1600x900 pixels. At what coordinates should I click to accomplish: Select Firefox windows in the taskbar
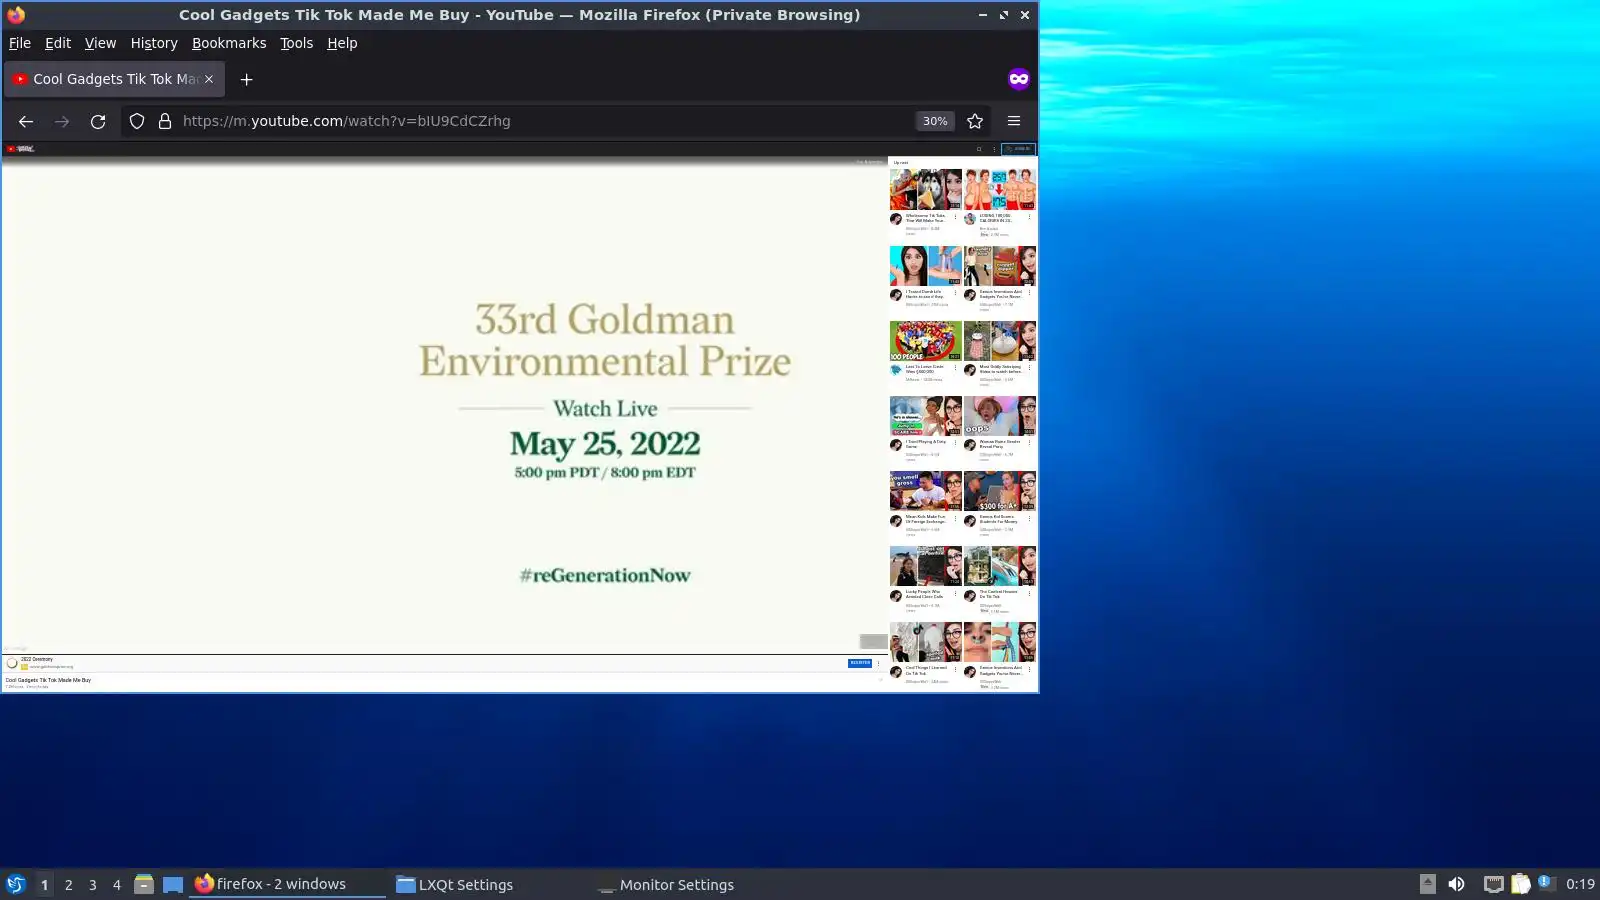click(x=288, y=884)
